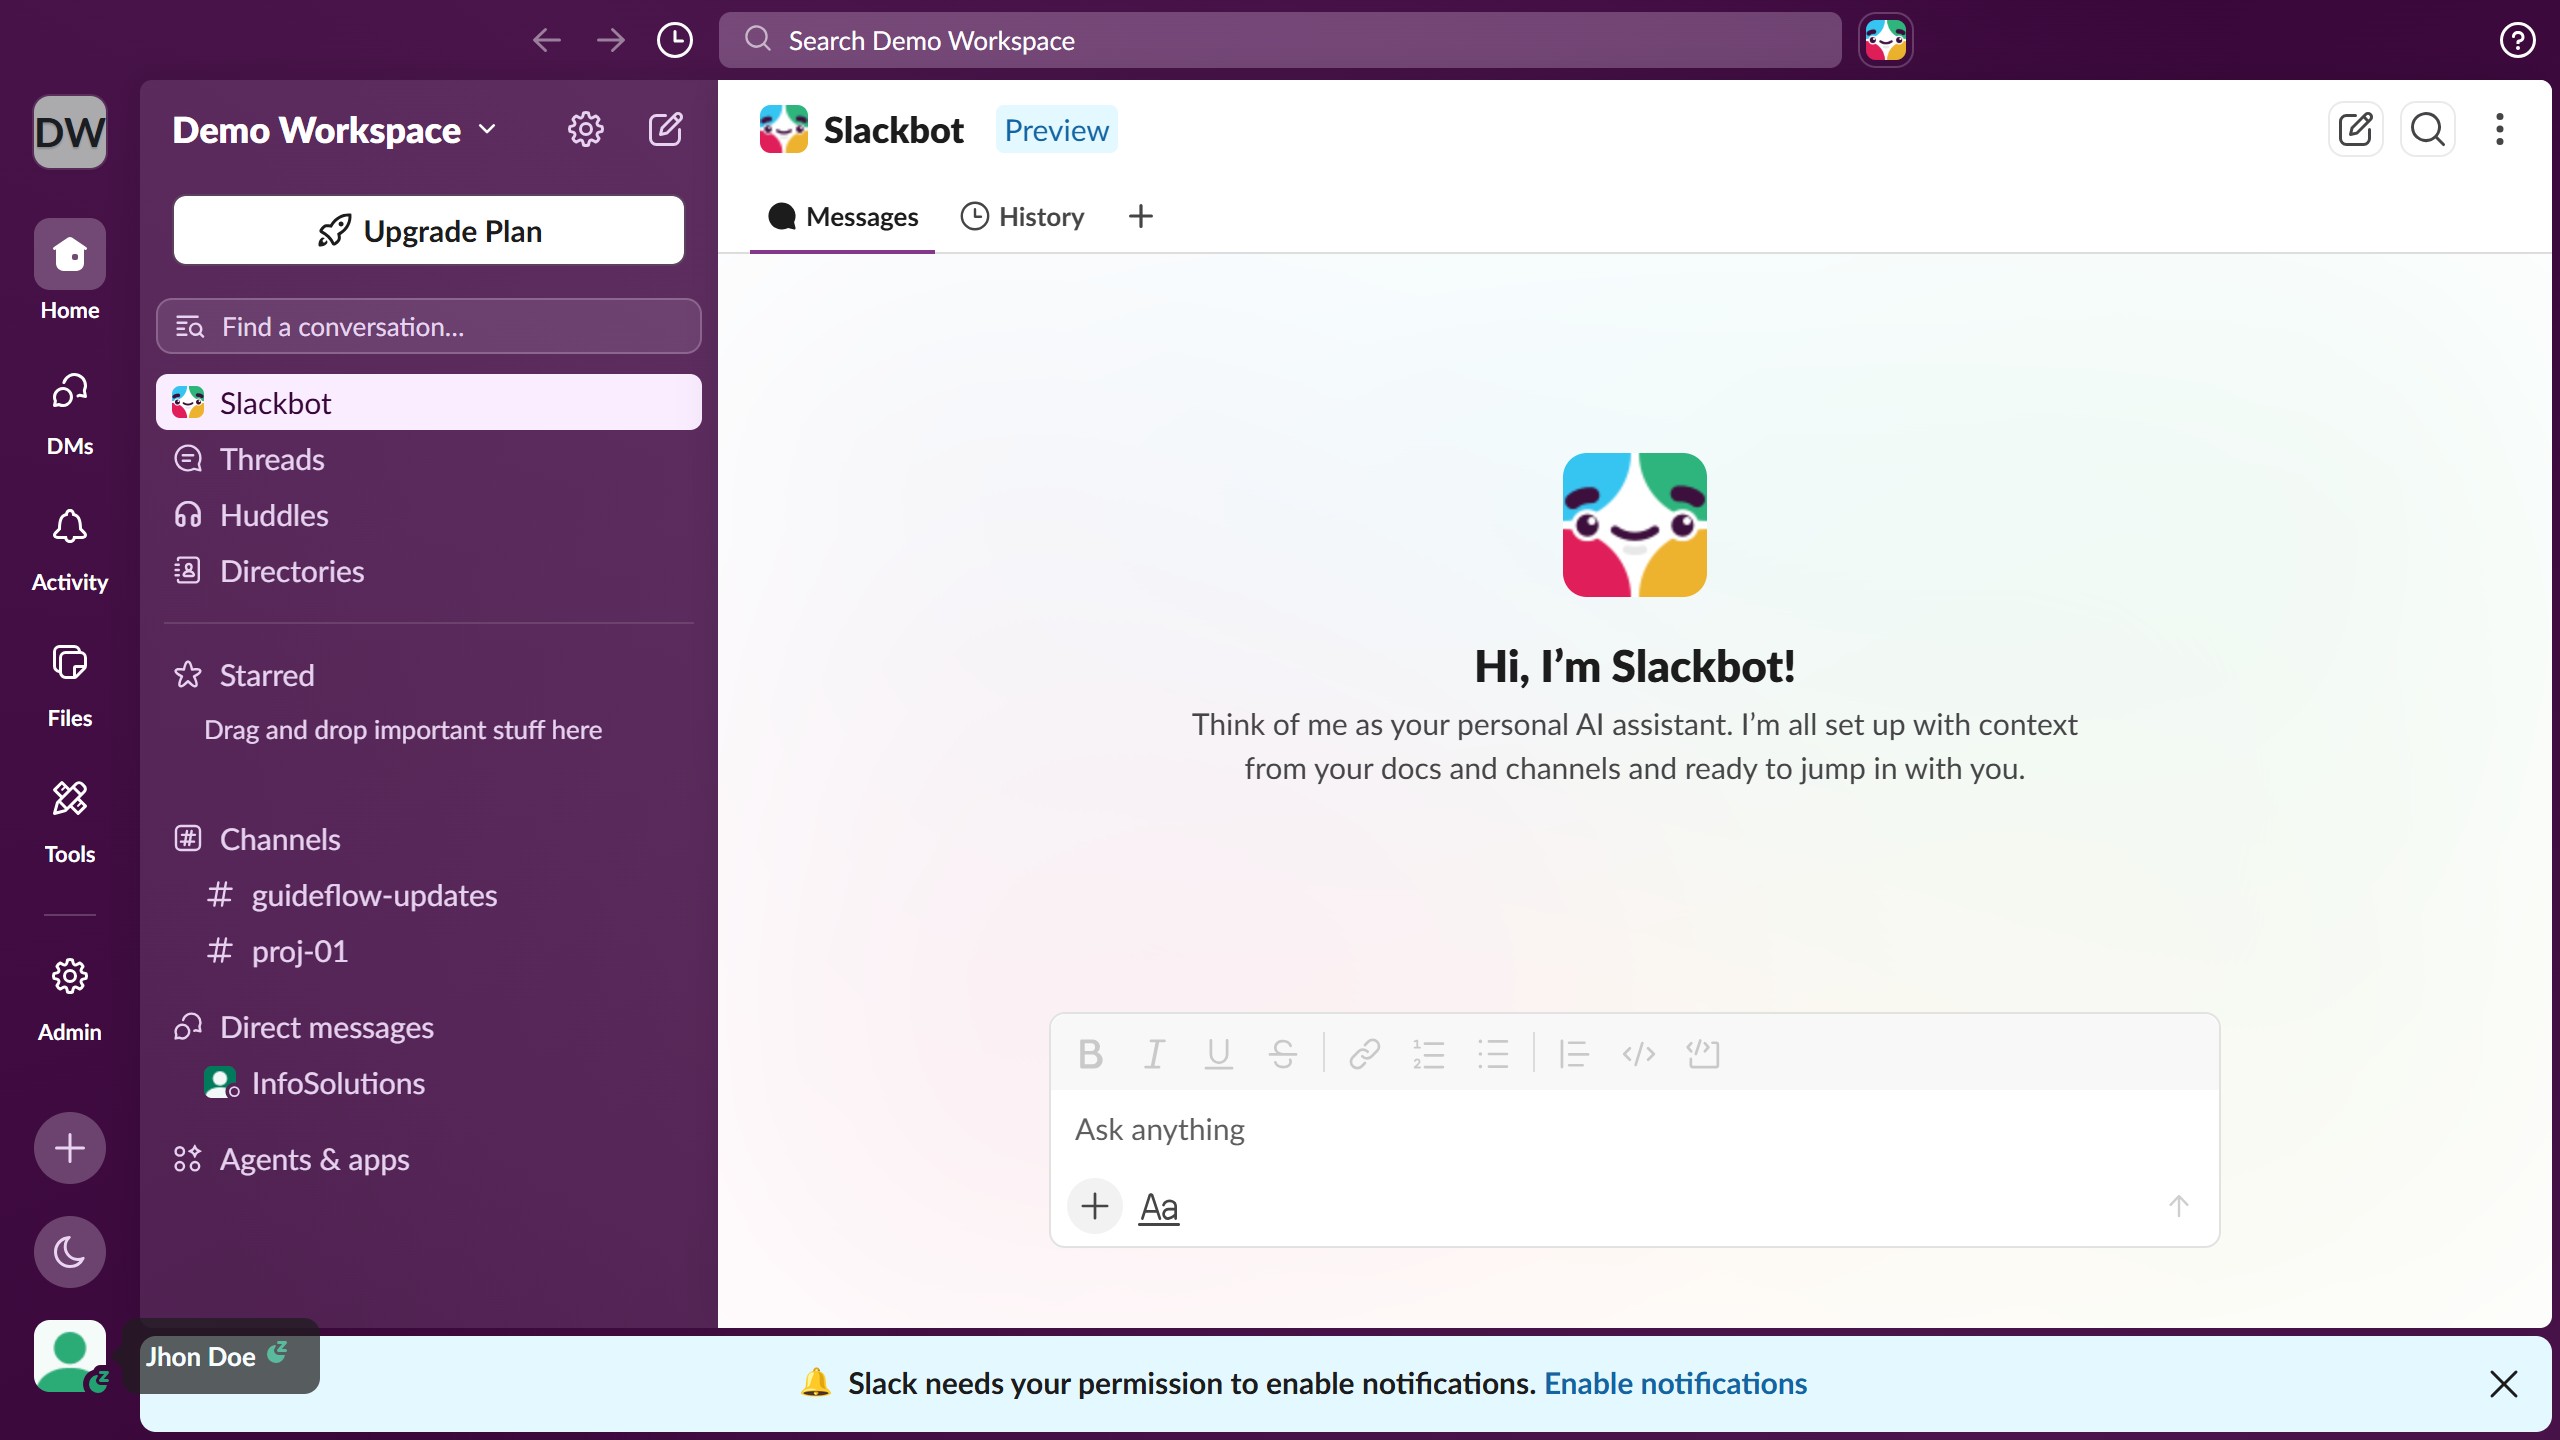2560x1440 pixels.
Task: Toggle inline code formatting
Action: [1638, 1054]
